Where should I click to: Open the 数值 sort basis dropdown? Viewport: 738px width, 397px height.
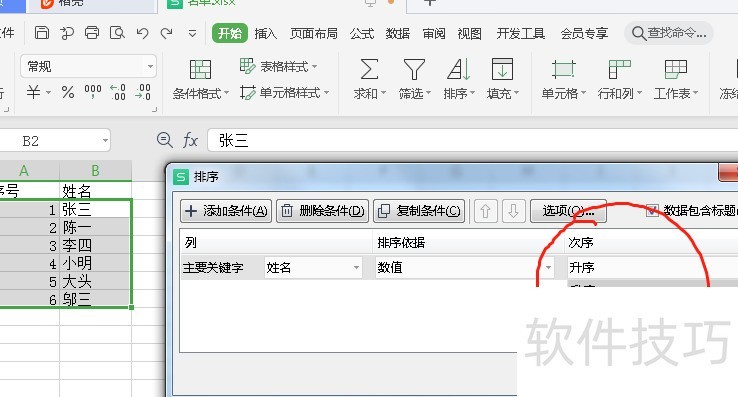pos(465,267)
